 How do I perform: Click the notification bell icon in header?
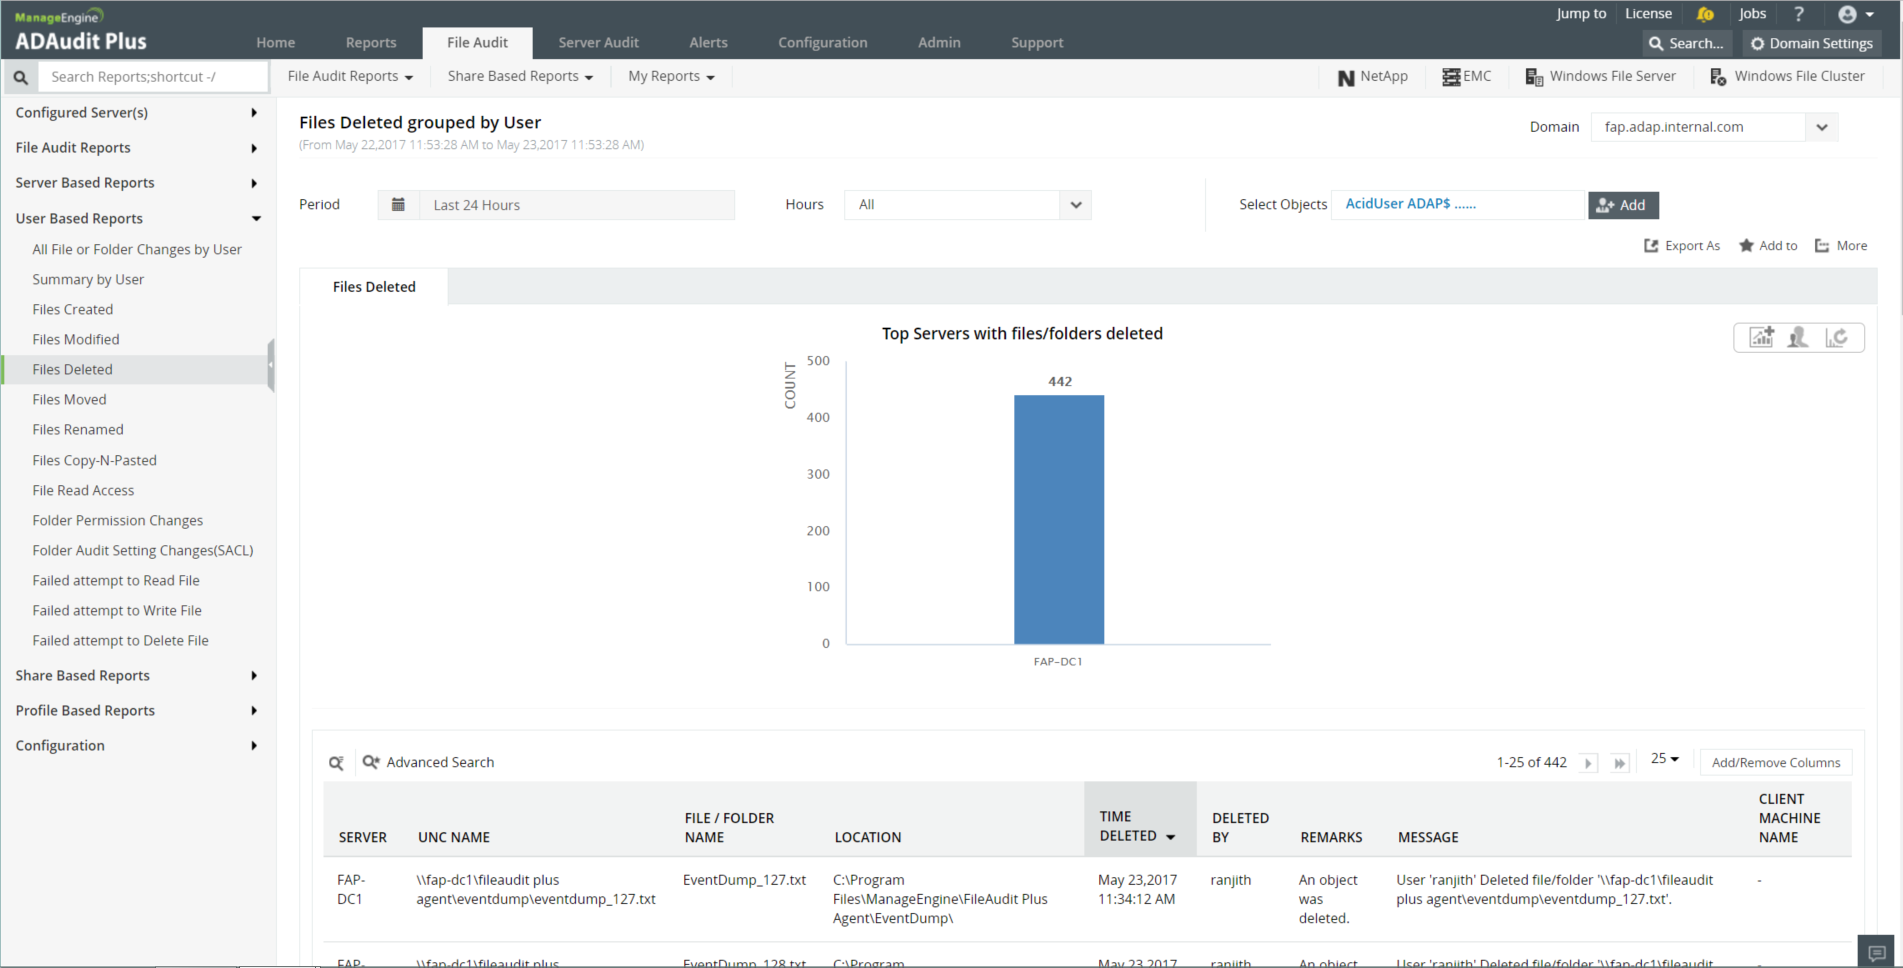tap(1706, 14)
